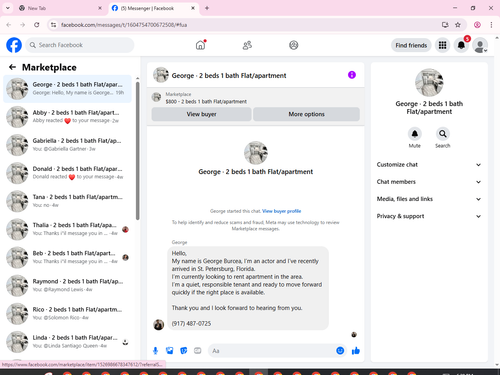Open the Friends icon in top bar

pos(247,45)
